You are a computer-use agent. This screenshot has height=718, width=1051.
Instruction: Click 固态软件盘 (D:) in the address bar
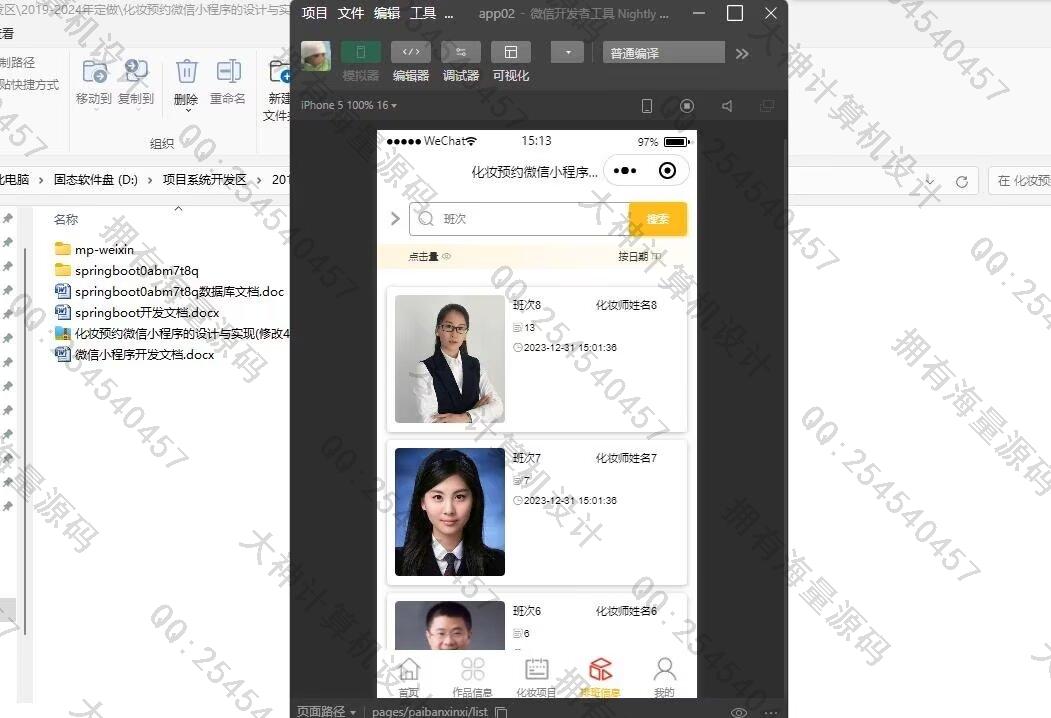(x=96, y=180)
